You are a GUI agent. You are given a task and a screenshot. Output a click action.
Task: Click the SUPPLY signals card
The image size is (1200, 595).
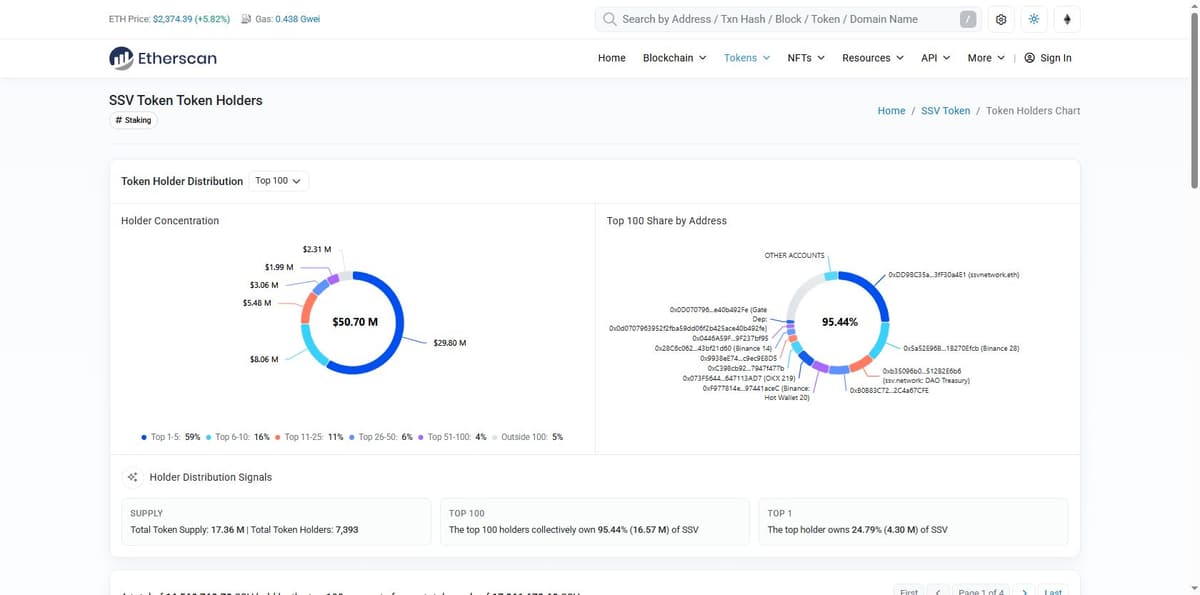[x=276, y=522]
